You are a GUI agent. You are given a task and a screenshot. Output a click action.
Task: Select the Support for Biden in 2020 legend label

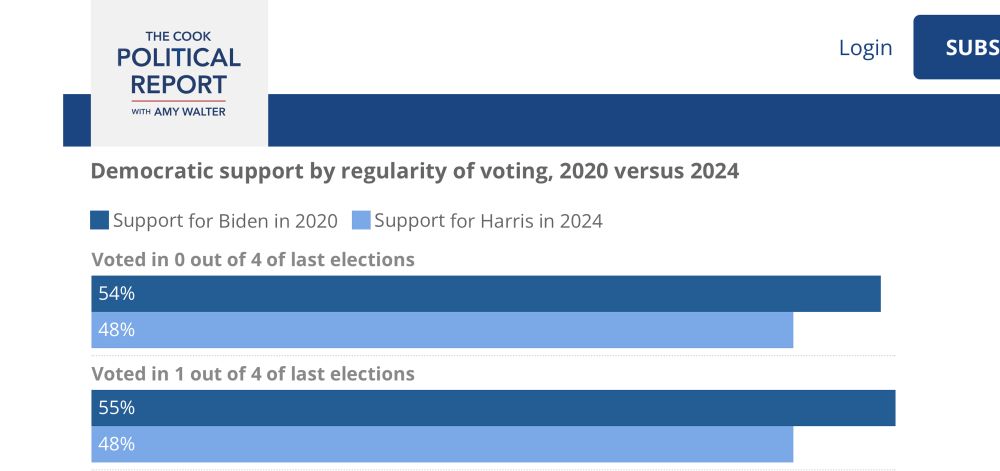pos(225,221)
